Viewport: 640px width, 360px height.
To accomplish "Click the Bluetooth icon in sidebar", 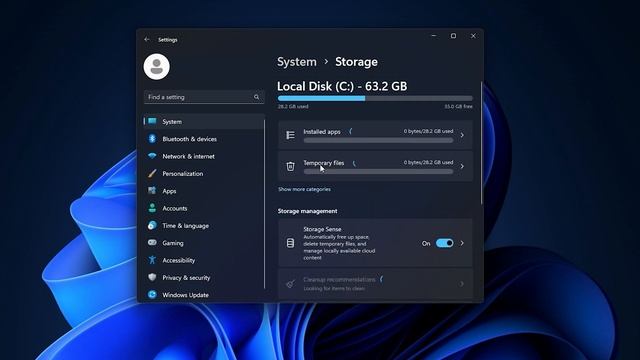I will click(152, 139).
